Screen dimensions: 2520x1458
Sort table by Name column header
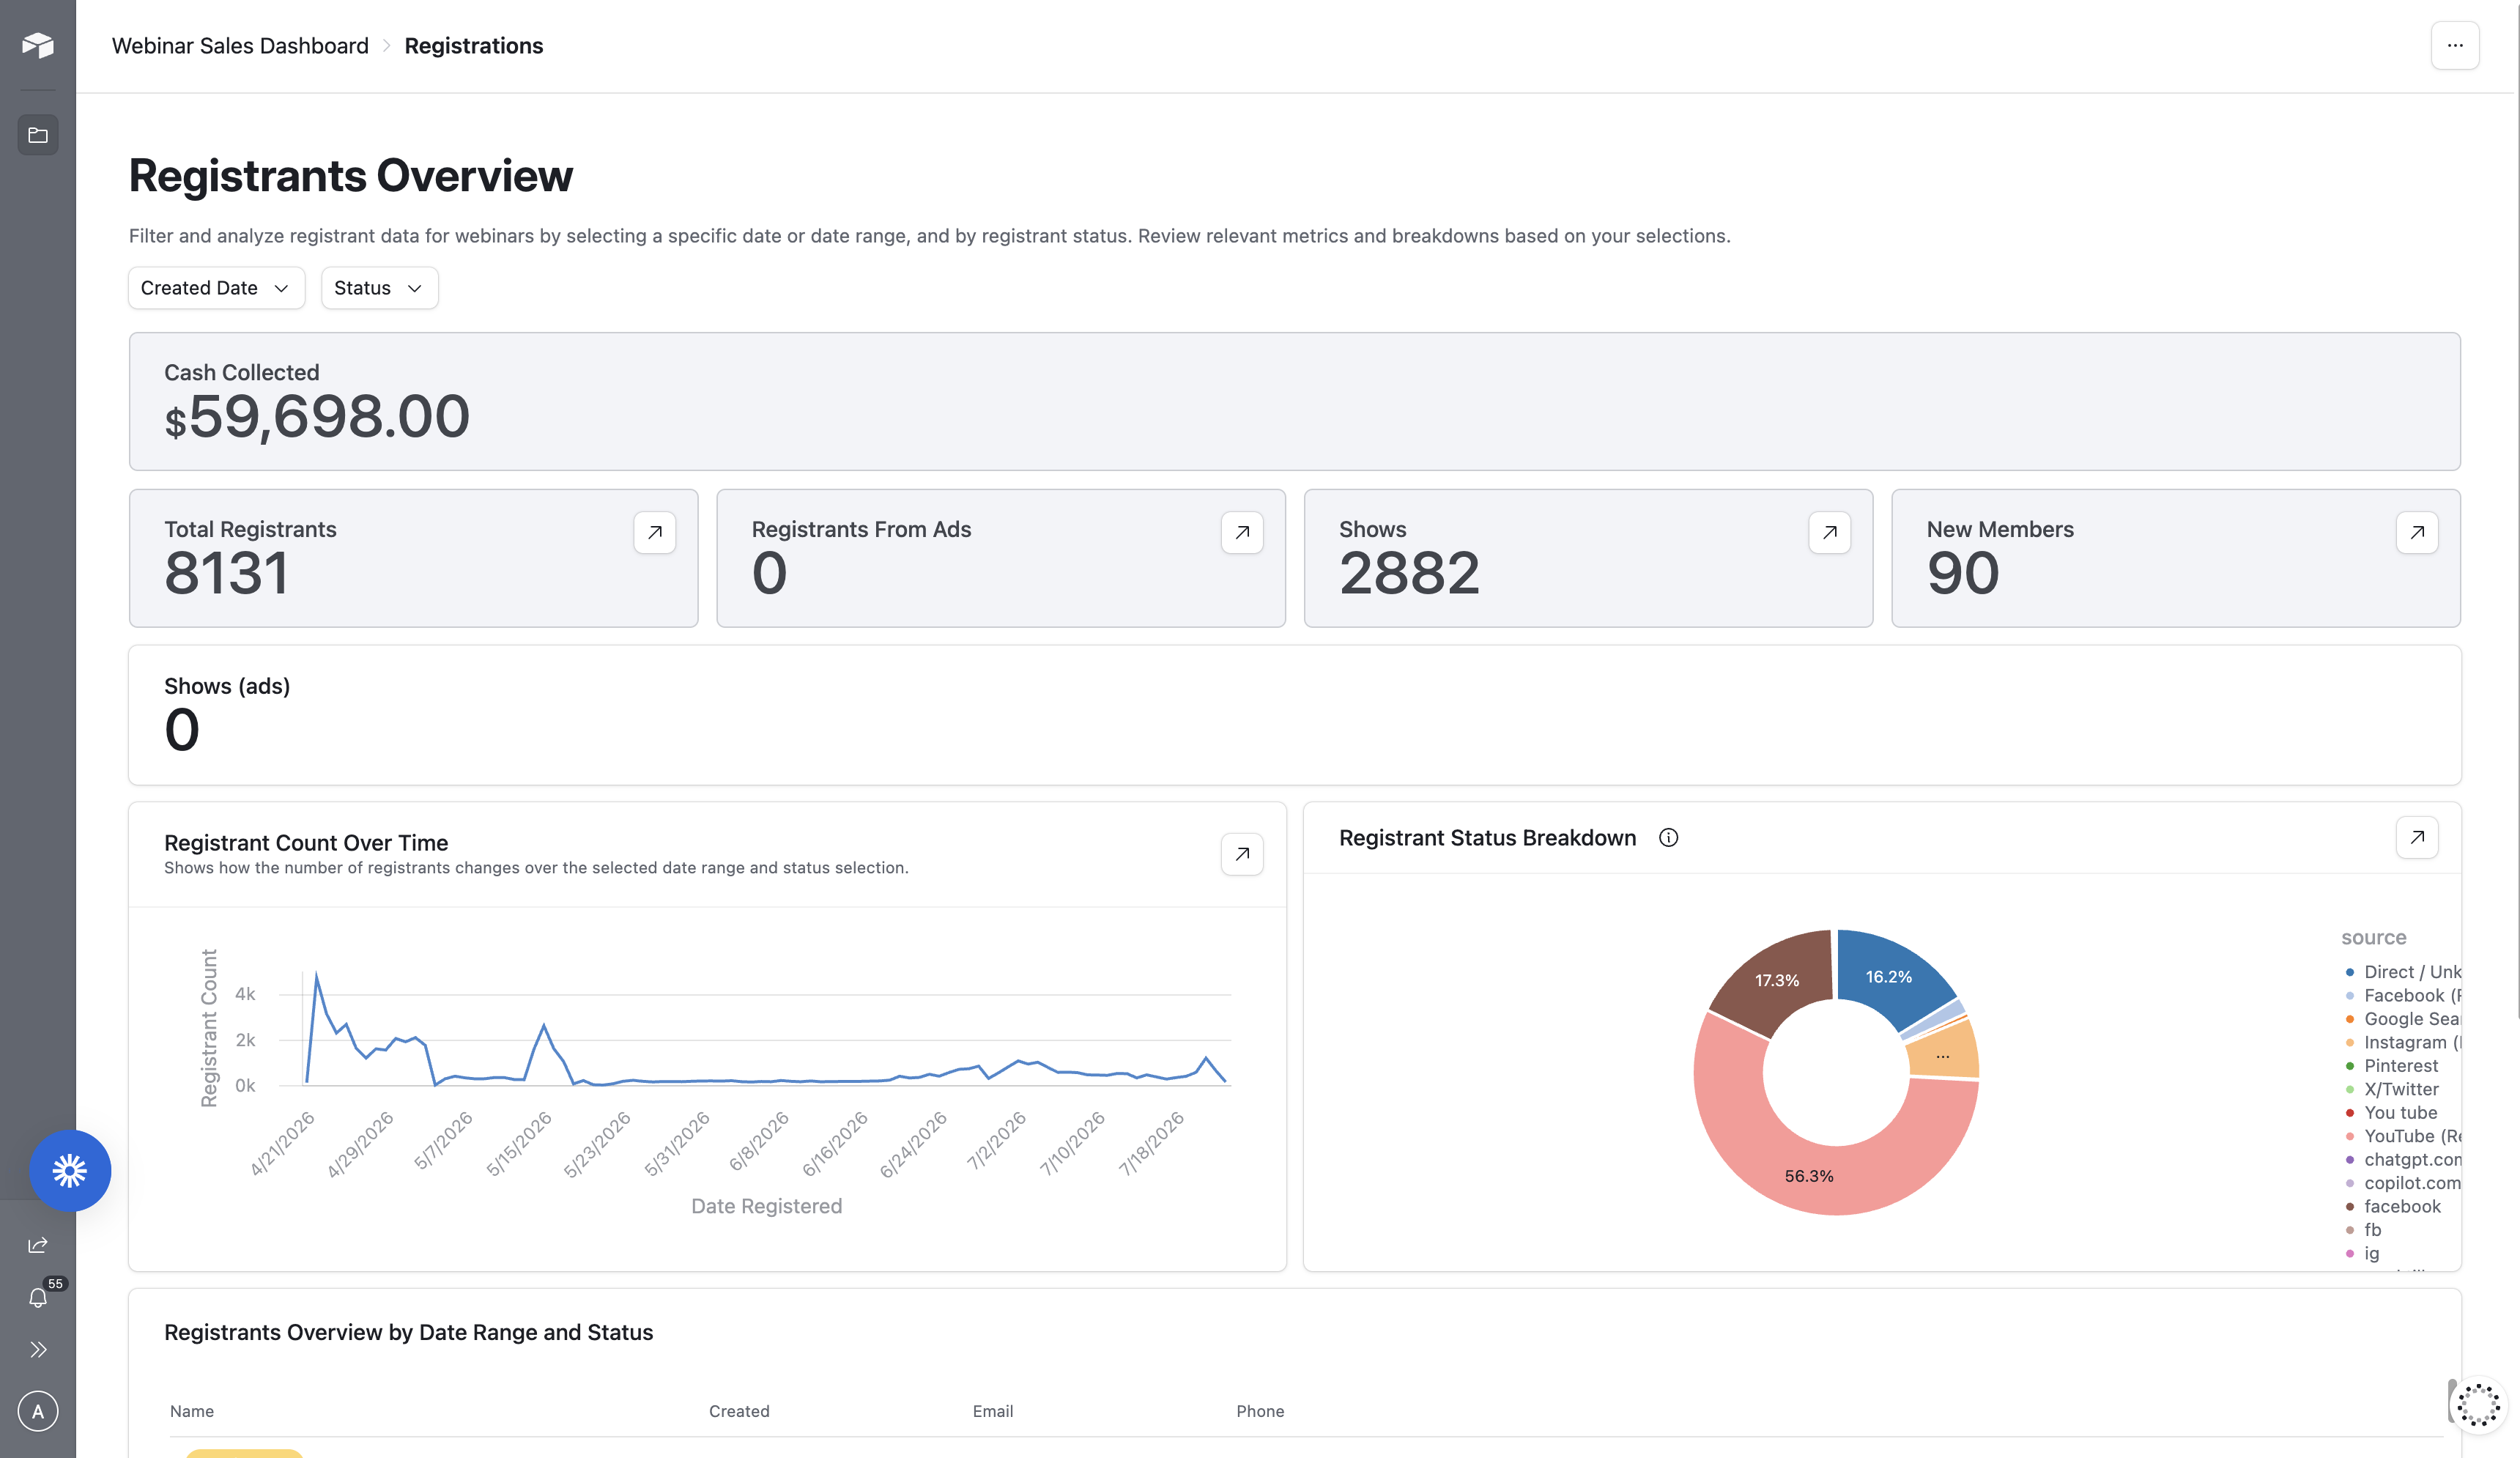192,1411
